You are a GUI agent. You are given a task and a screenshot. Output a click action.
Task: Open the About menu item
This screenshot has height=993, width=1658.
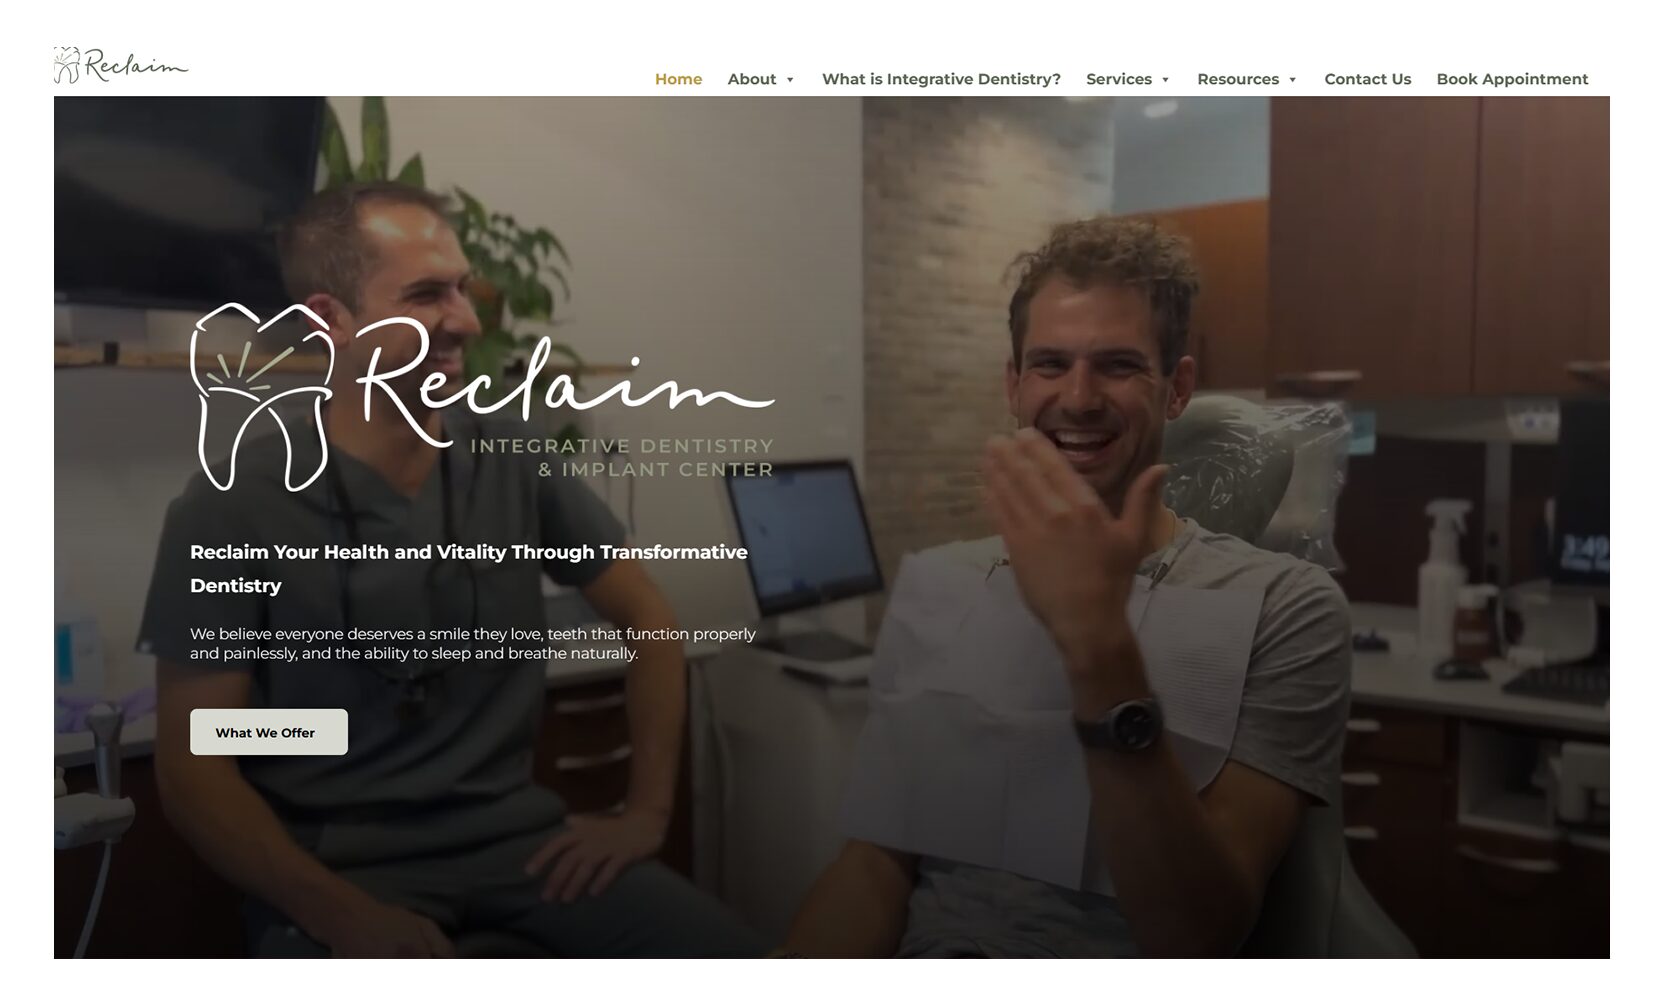point(752,79)
